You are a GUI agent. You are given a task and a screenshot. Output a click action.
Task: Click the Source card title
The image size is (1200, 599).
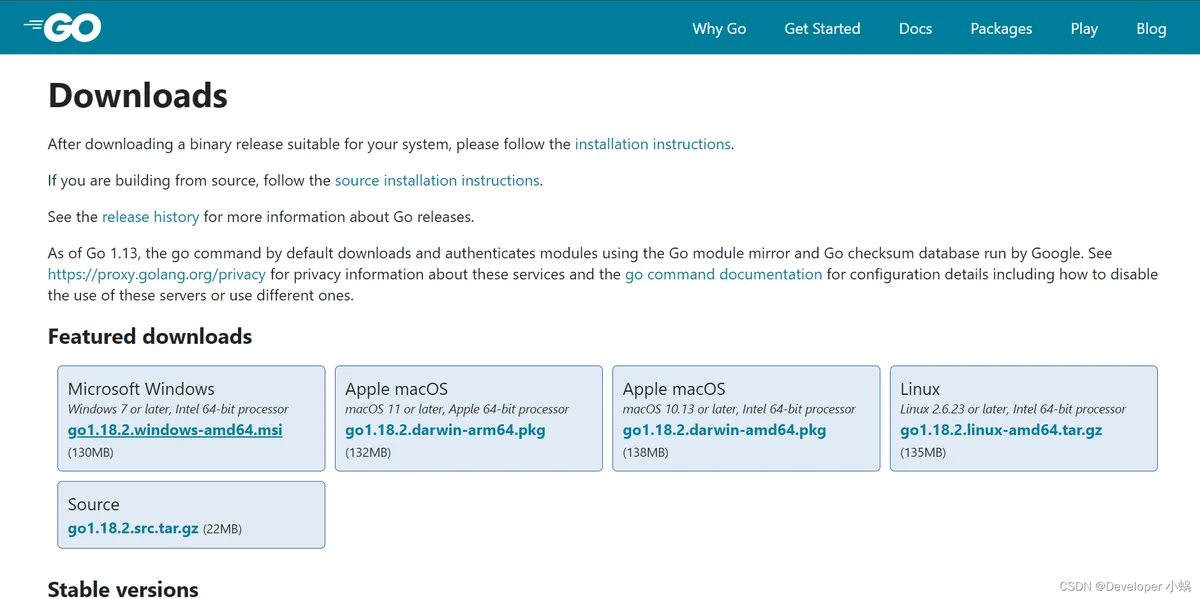pyautogui.click(x=93, y=504)
